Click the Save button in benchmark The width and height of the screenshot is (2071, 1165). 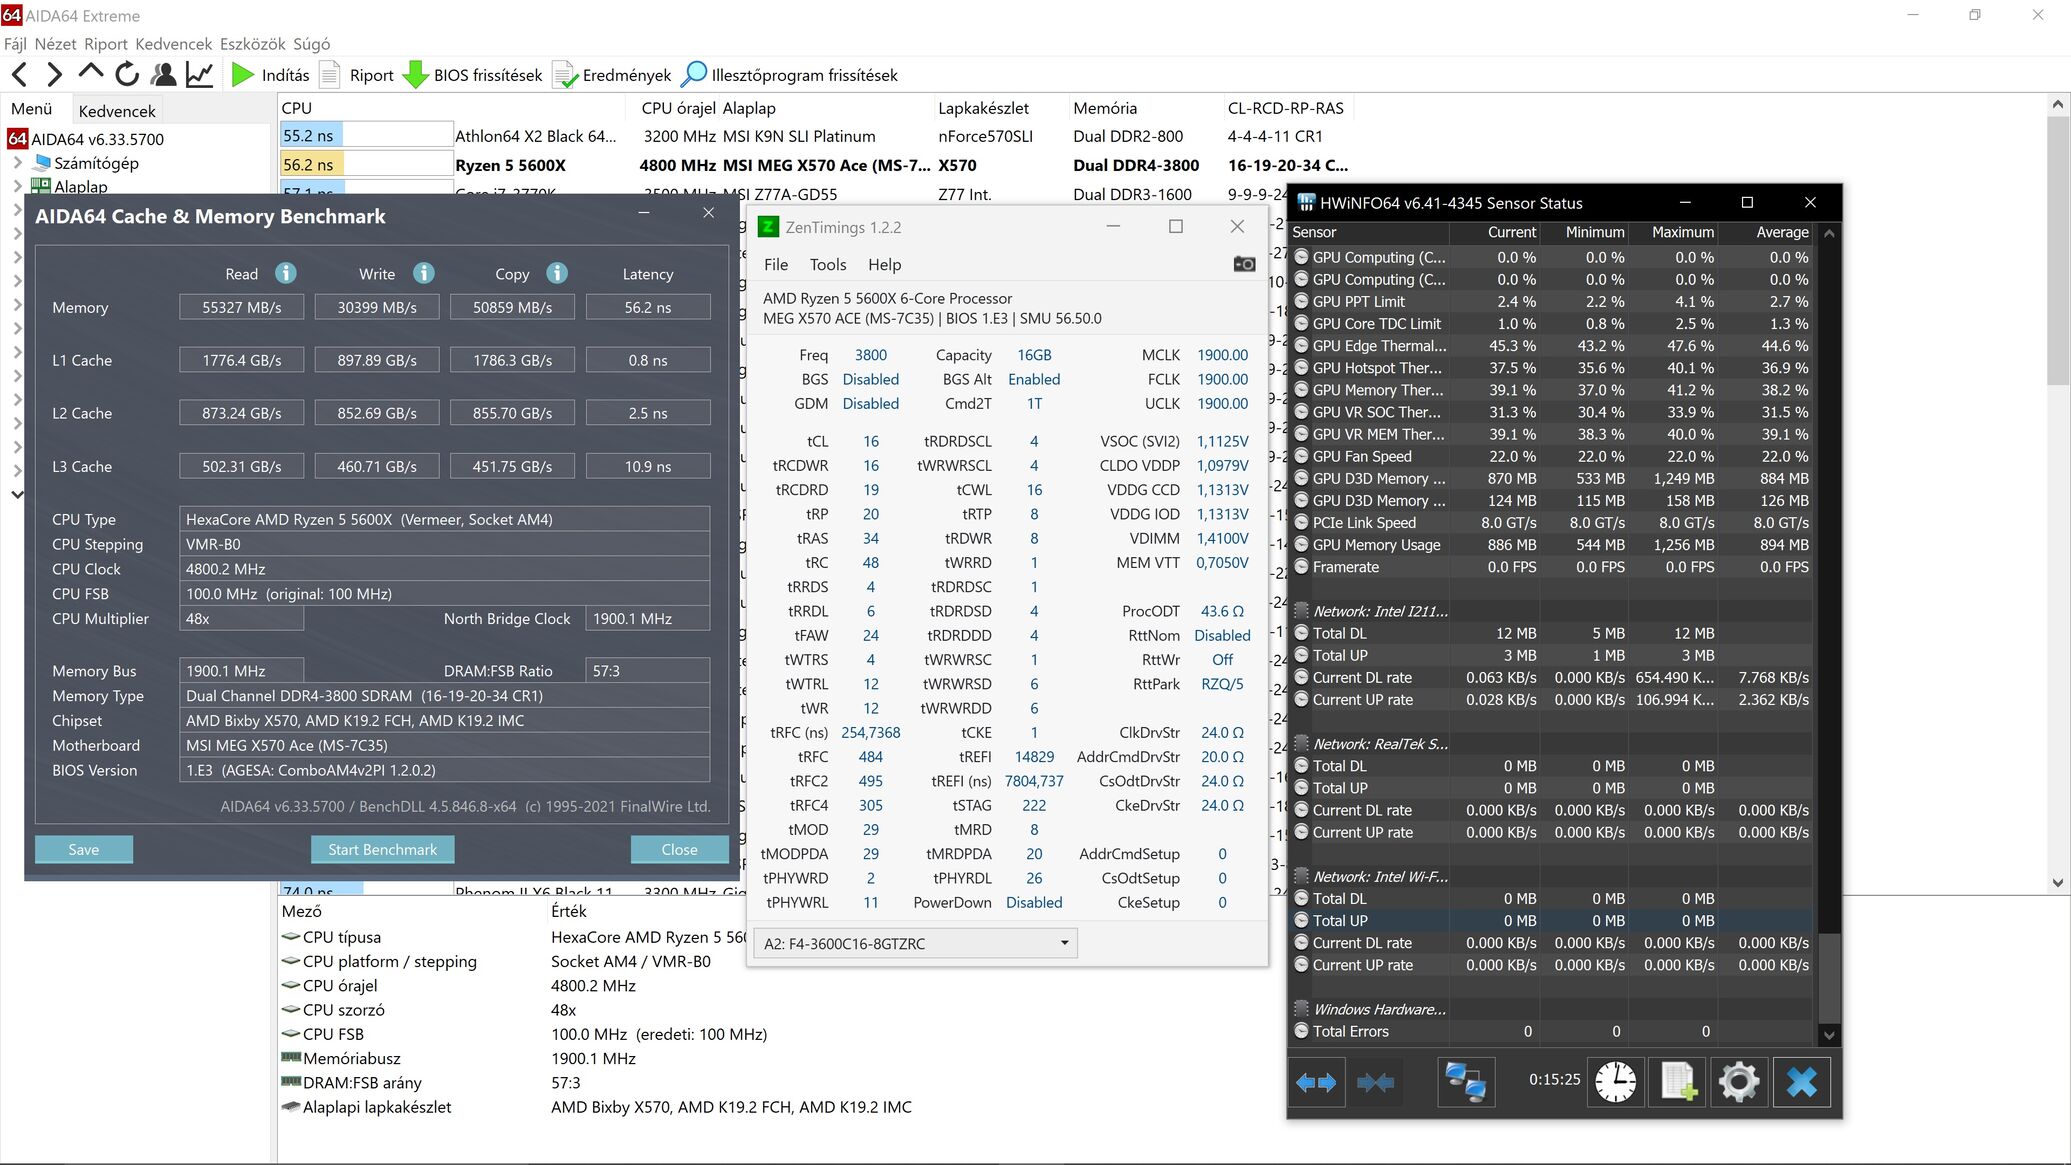(84, 849)
